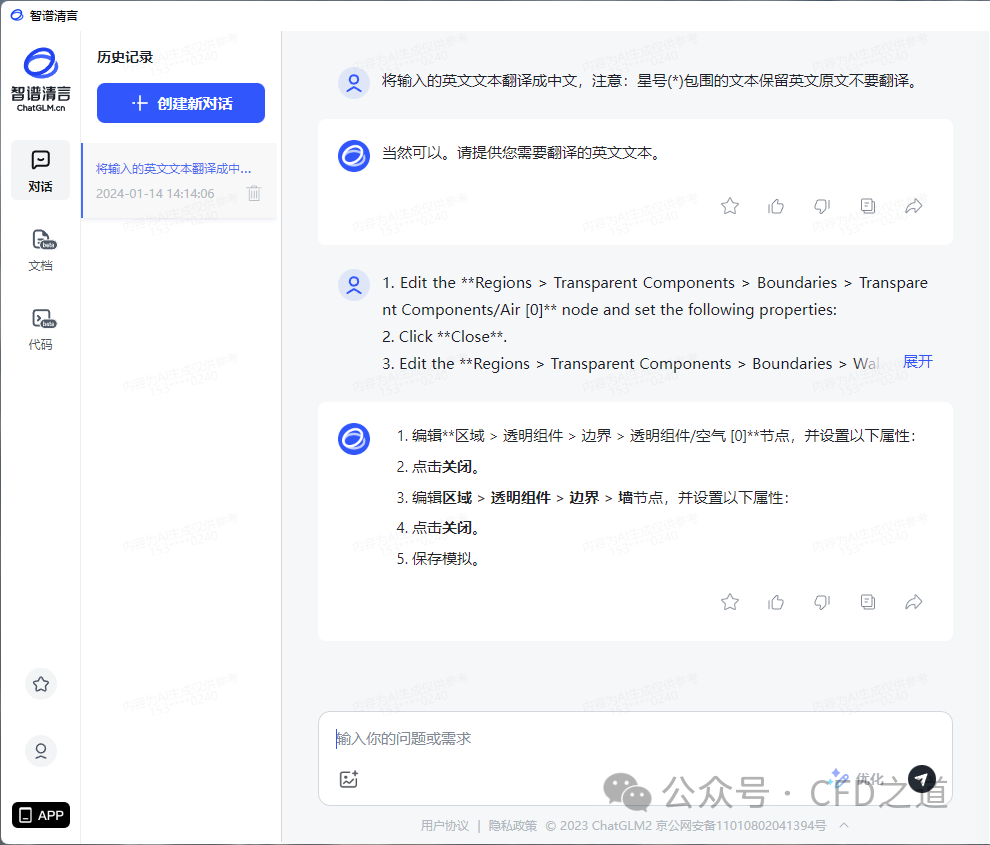Image resolution: width=990 pixels, height=845 pixels.
Task: Share the translated reply ending 保存模拟
Action: (x=914, y=602)
